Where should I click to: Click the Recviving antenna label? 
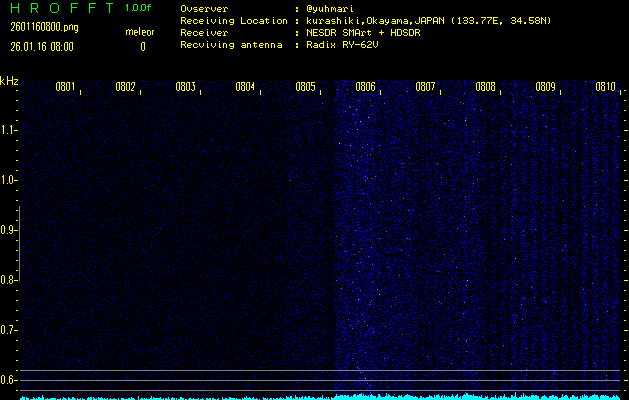tap(231, 45)
